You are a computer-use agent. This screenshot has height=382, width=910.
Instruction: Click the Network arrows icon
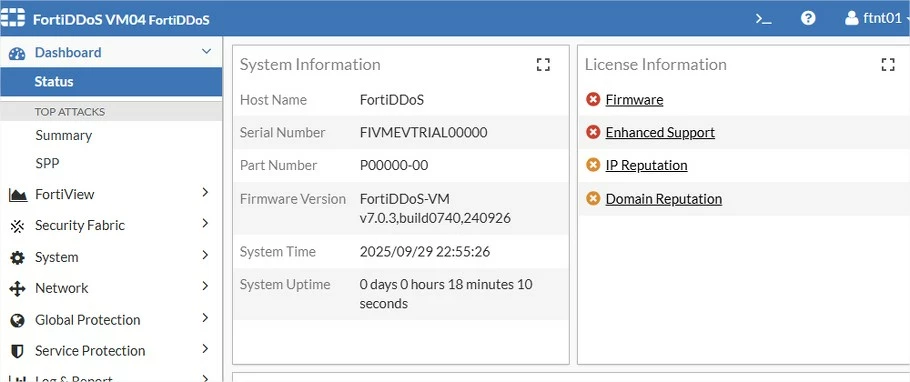coord(17,289)
